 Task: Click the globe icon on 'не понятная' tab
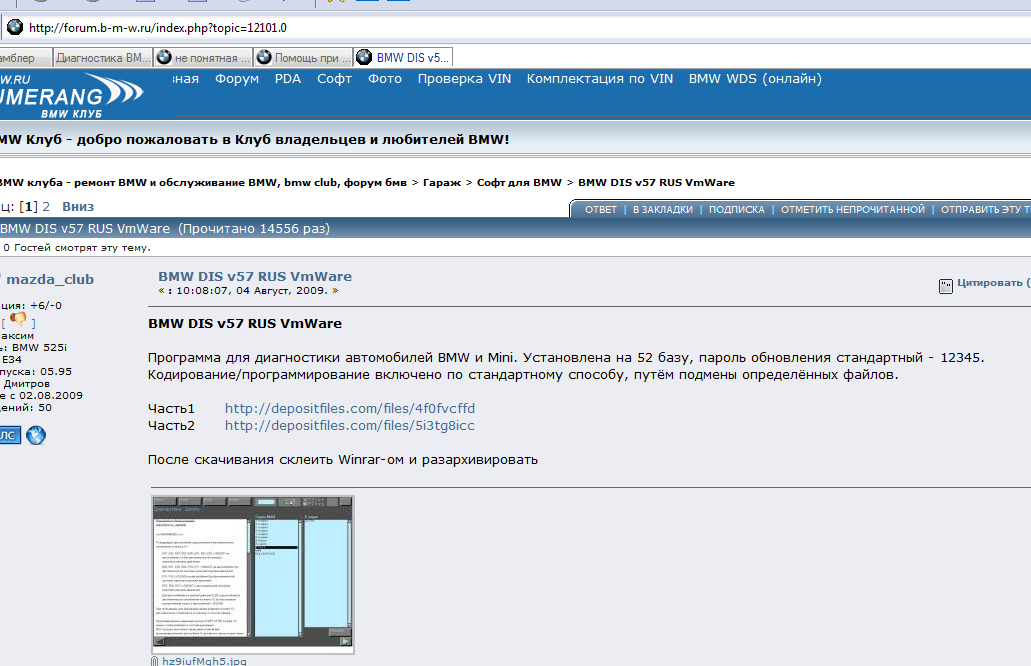click(164, 57)
